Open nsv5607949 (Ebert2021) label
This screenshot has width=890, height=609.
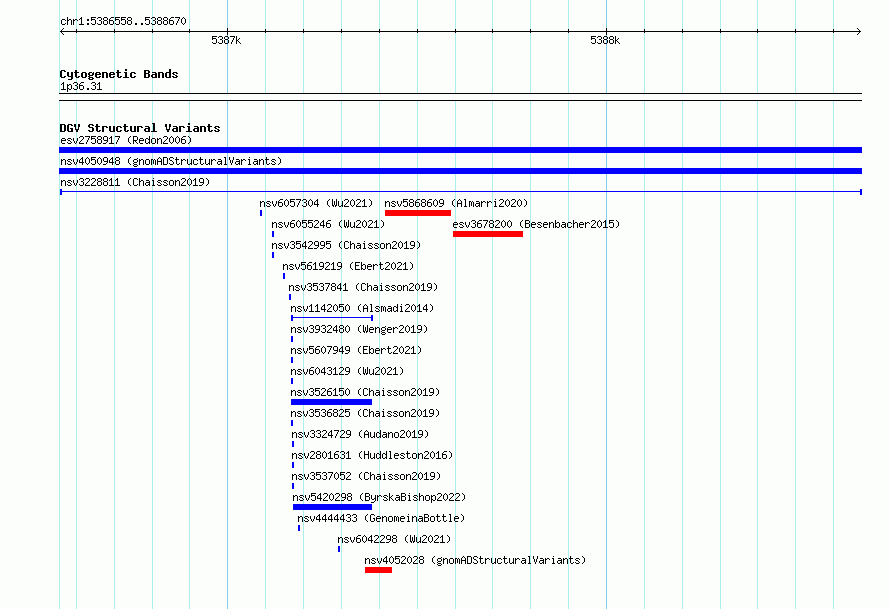click(x=356, y=350)
